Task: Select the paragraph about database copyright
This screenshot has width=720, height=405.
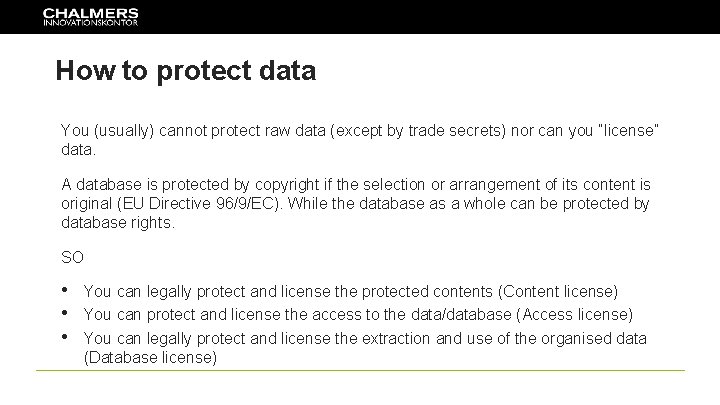Action: point(356,203)
